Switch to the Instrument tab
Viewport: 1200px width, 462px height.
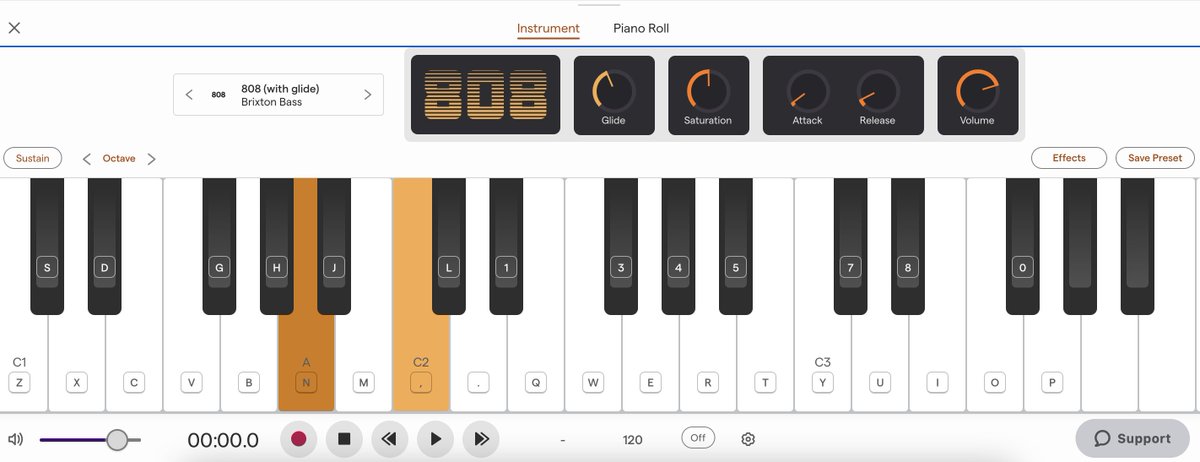tap(548, 28)
